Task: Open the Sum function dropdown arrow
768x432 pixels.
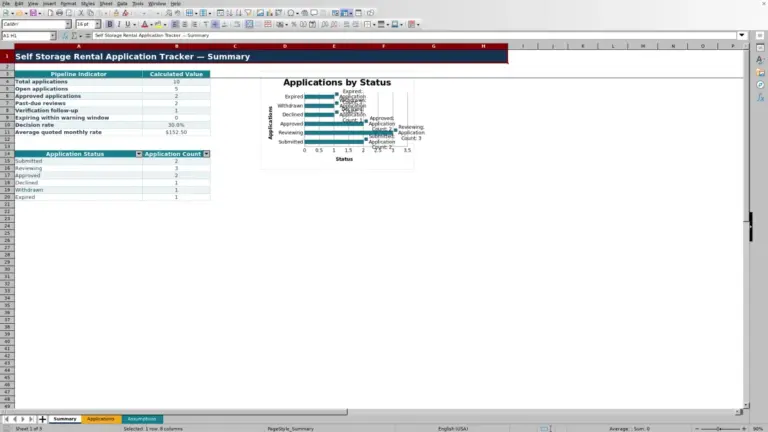Action: click(81, 36)
